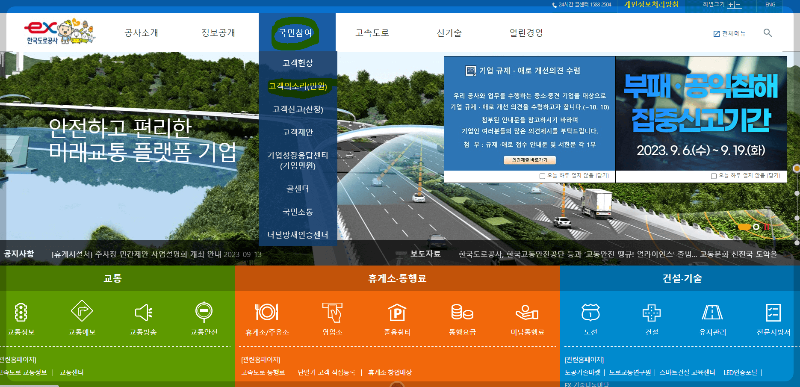
Task: Select 기업성장응답센터 (기업민원) submenu item
Action: 297,160
